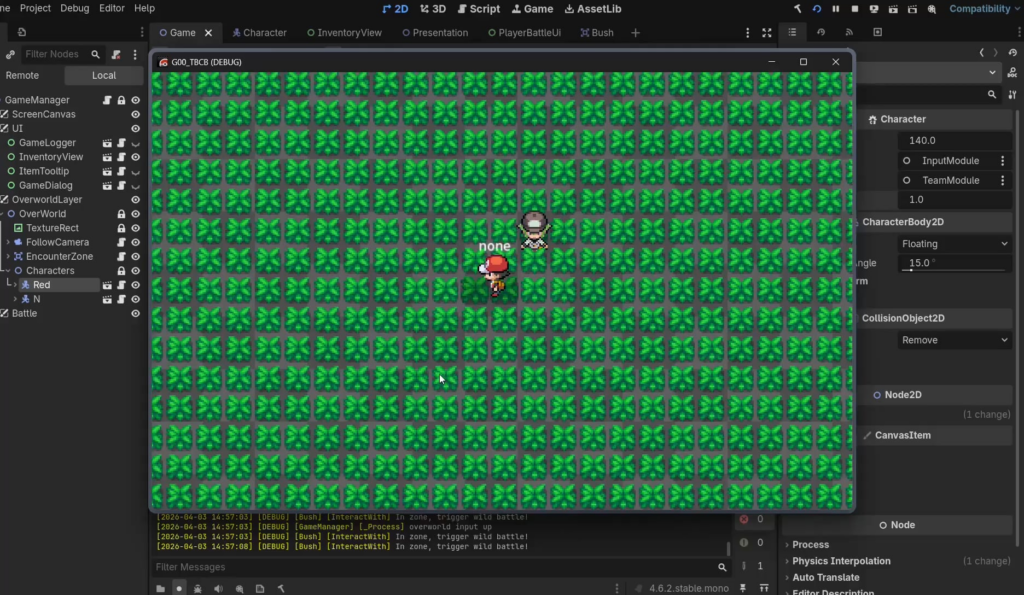Open the Project menu
Image resolution: width=1024 pixels, height=595 pixels.
(35, 8)
